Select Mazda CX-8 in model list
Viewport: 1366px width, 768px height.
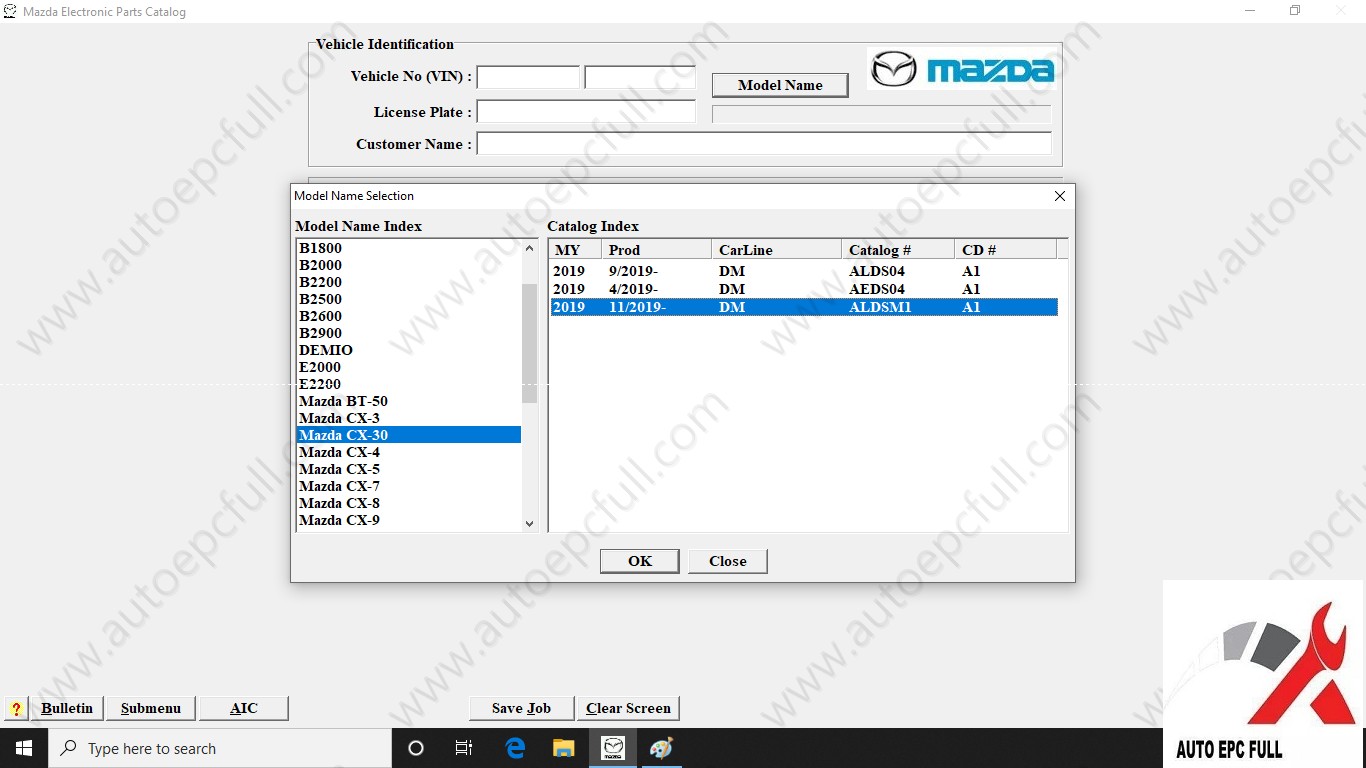coord(409,503)
